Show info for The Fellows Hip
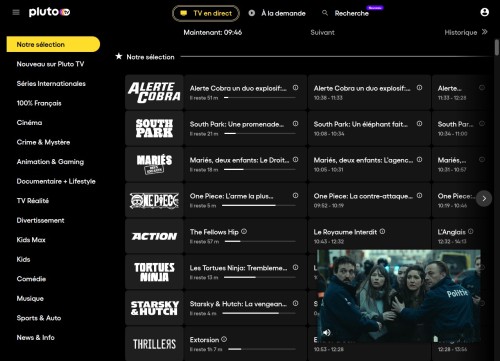Image resolution: width=500 pixels, height=361 pixels. pyautogui.click(x=244, y=231)
